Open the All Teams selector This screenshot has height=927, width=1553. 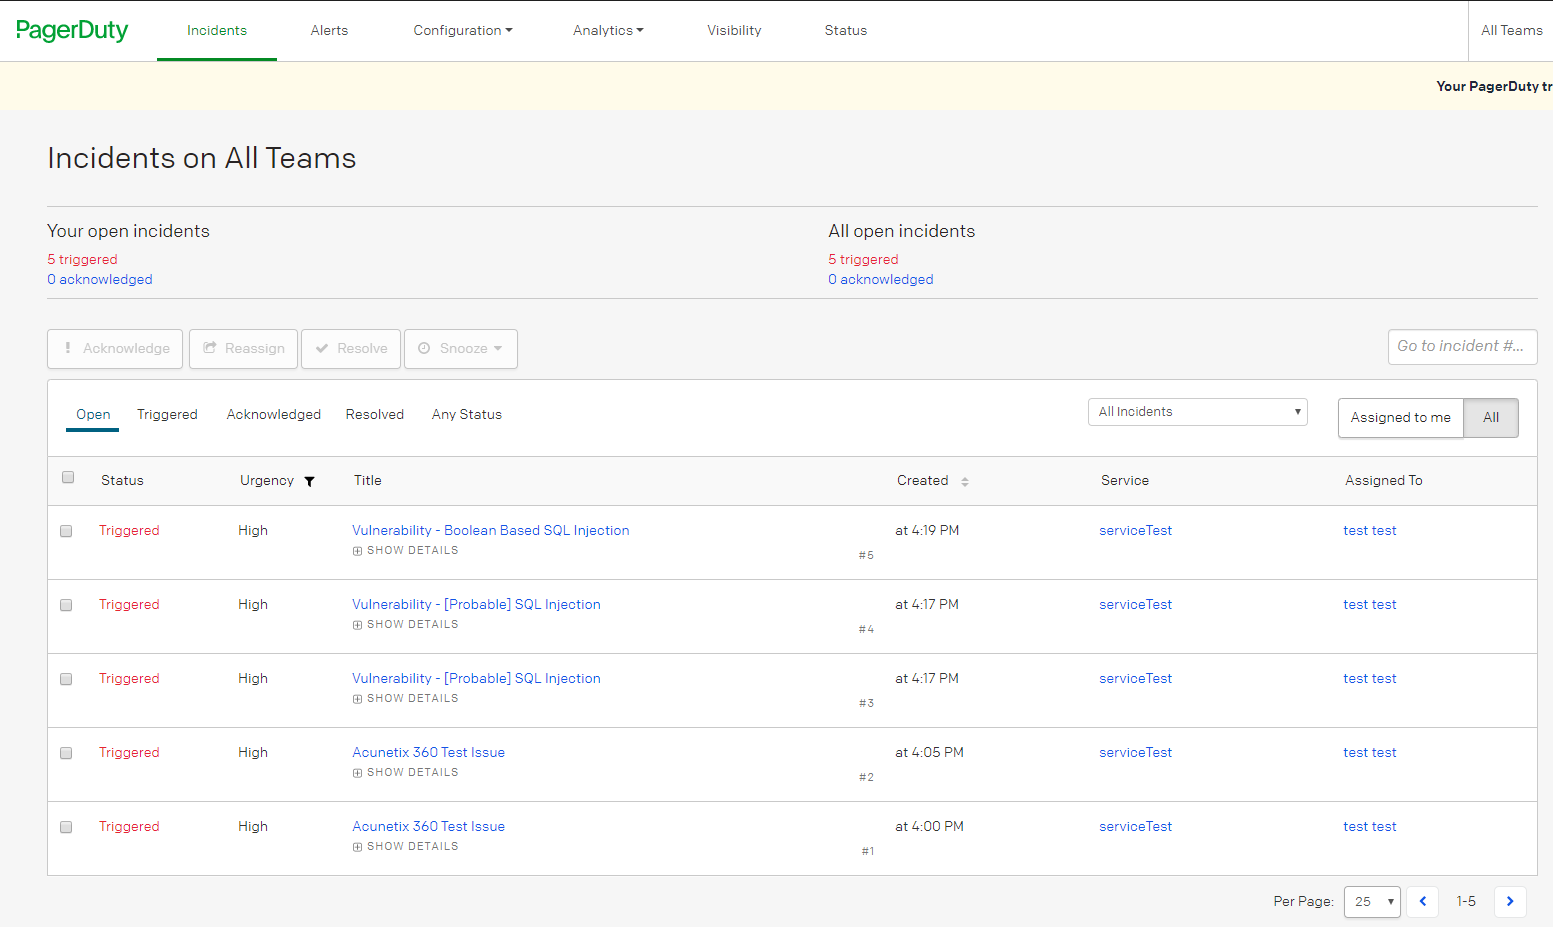coord(1511,30)
